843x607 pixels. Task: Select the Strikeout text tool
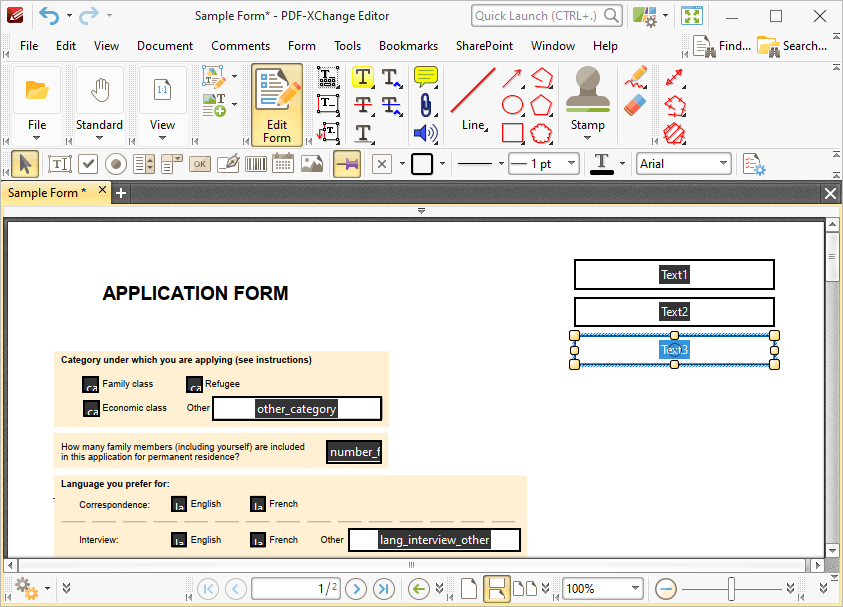(363, 104)
